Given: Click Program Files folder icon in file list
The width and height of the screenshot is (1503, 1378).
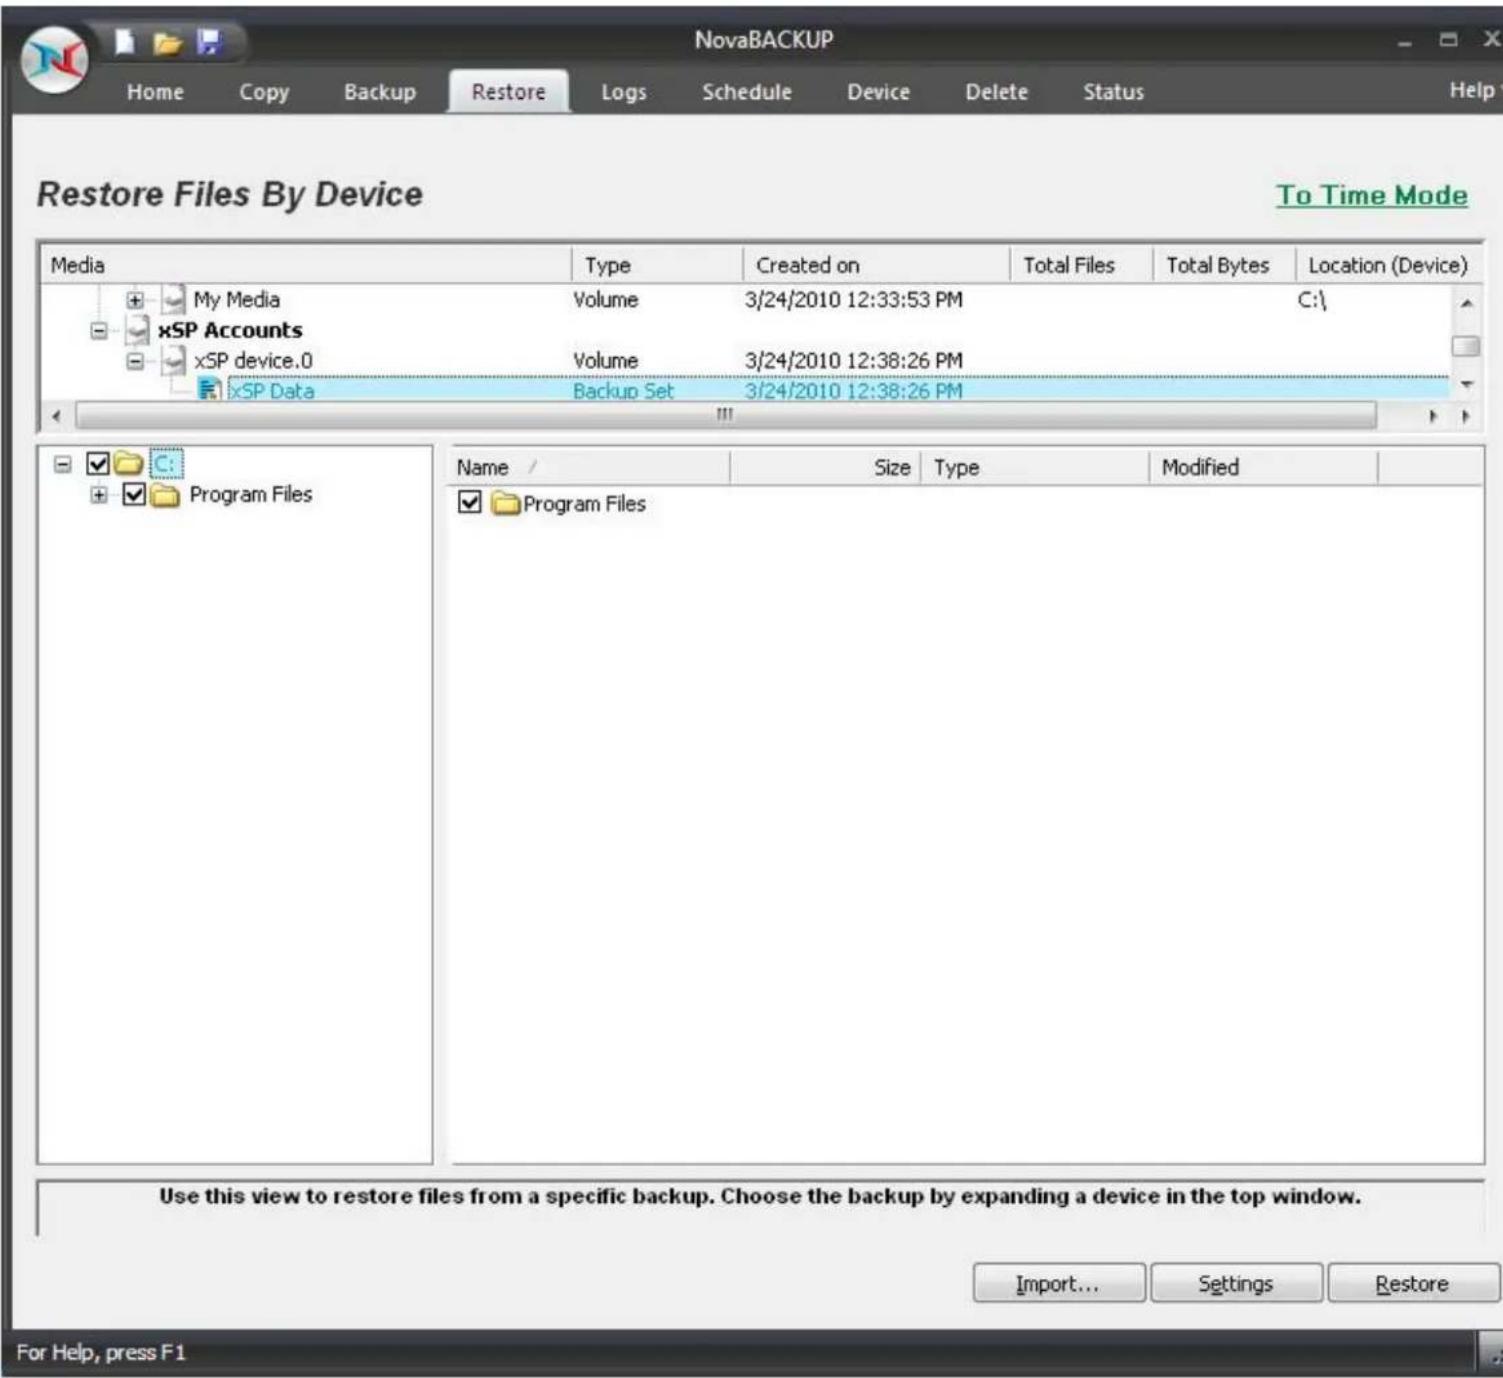Looking at the screenshot, I should pos(506,503).
